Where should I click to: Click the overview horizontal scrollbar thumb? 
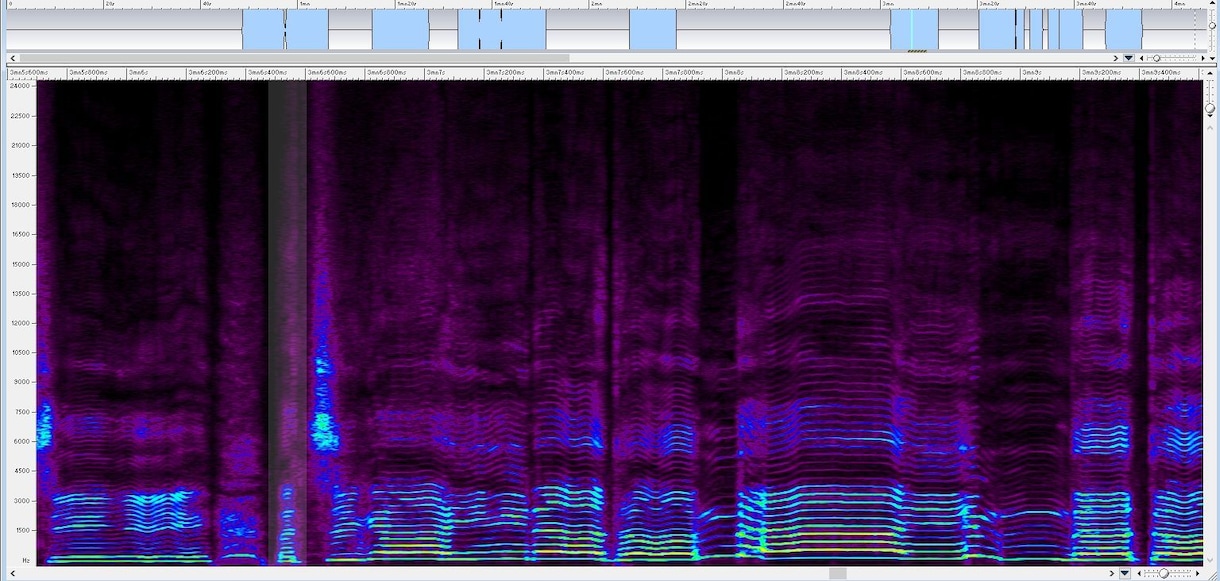(x=294, y=58)
